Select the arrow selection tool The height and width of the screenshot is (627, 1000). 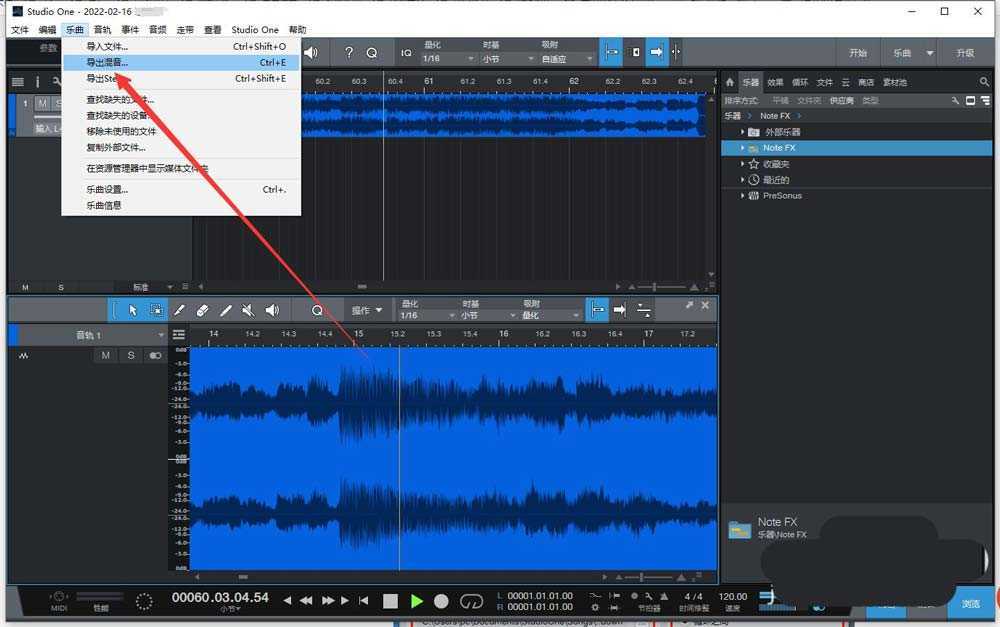(x=133, y=311)
